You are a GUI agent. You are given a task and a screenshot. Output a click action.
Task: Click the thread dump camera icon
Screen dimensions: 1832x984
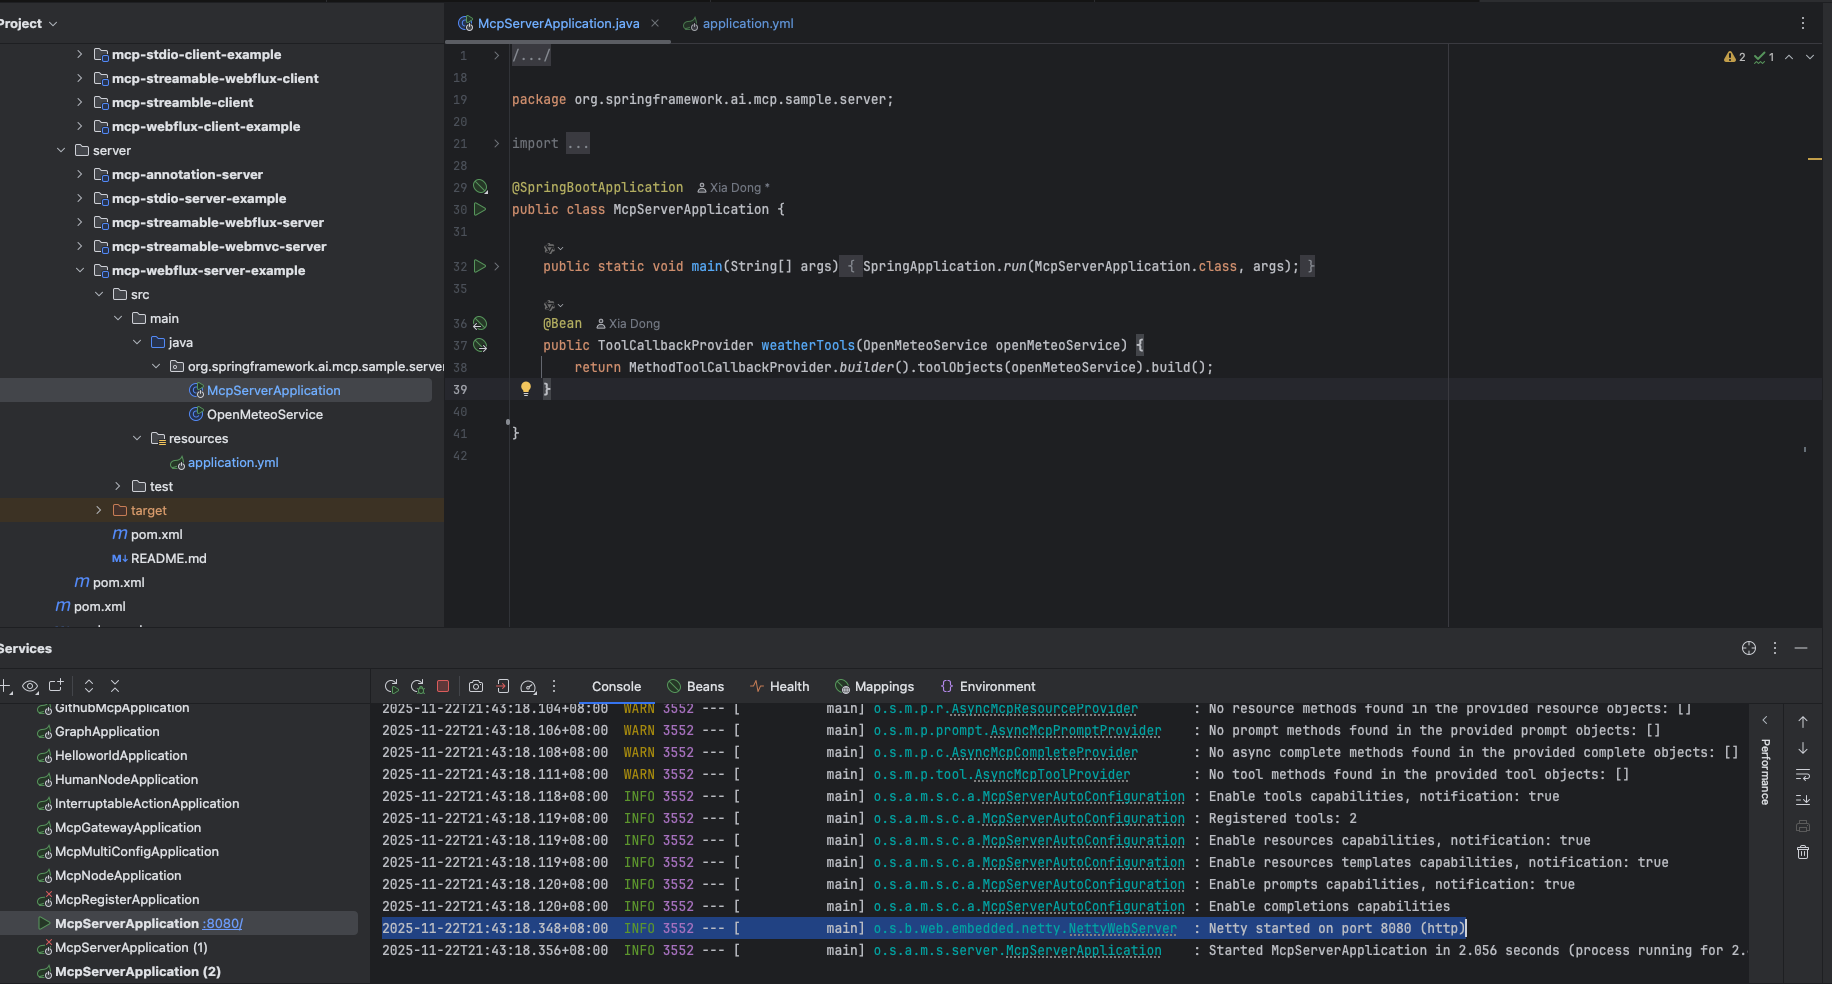[x=476, y=686]
